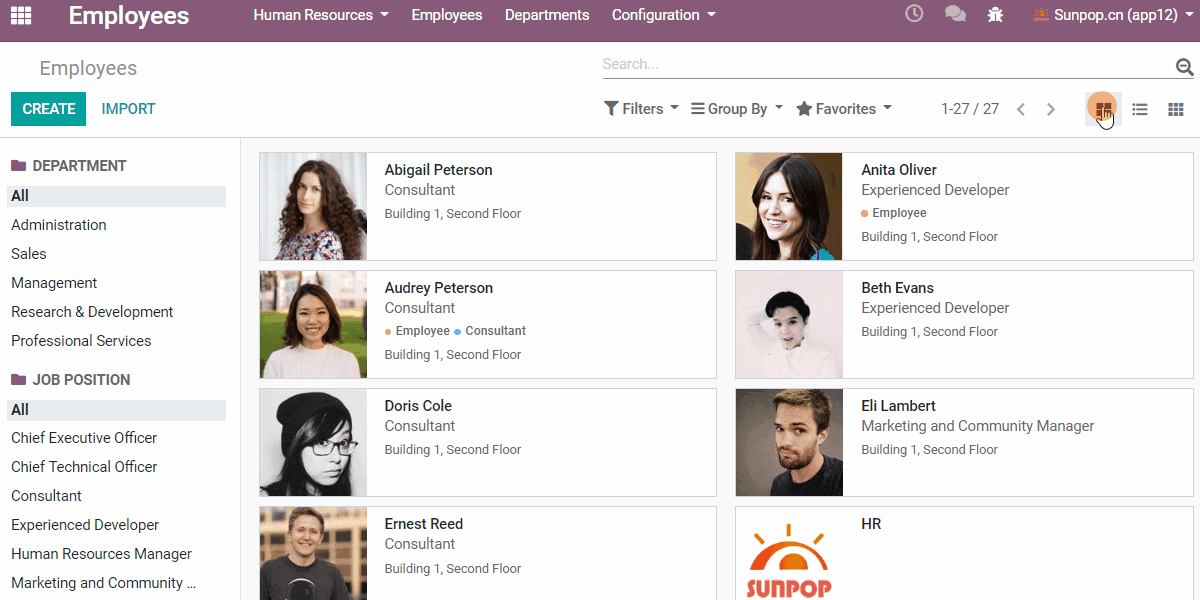
Task: Open Abigail Peterson's employee photo card
Action: (313, 206)
